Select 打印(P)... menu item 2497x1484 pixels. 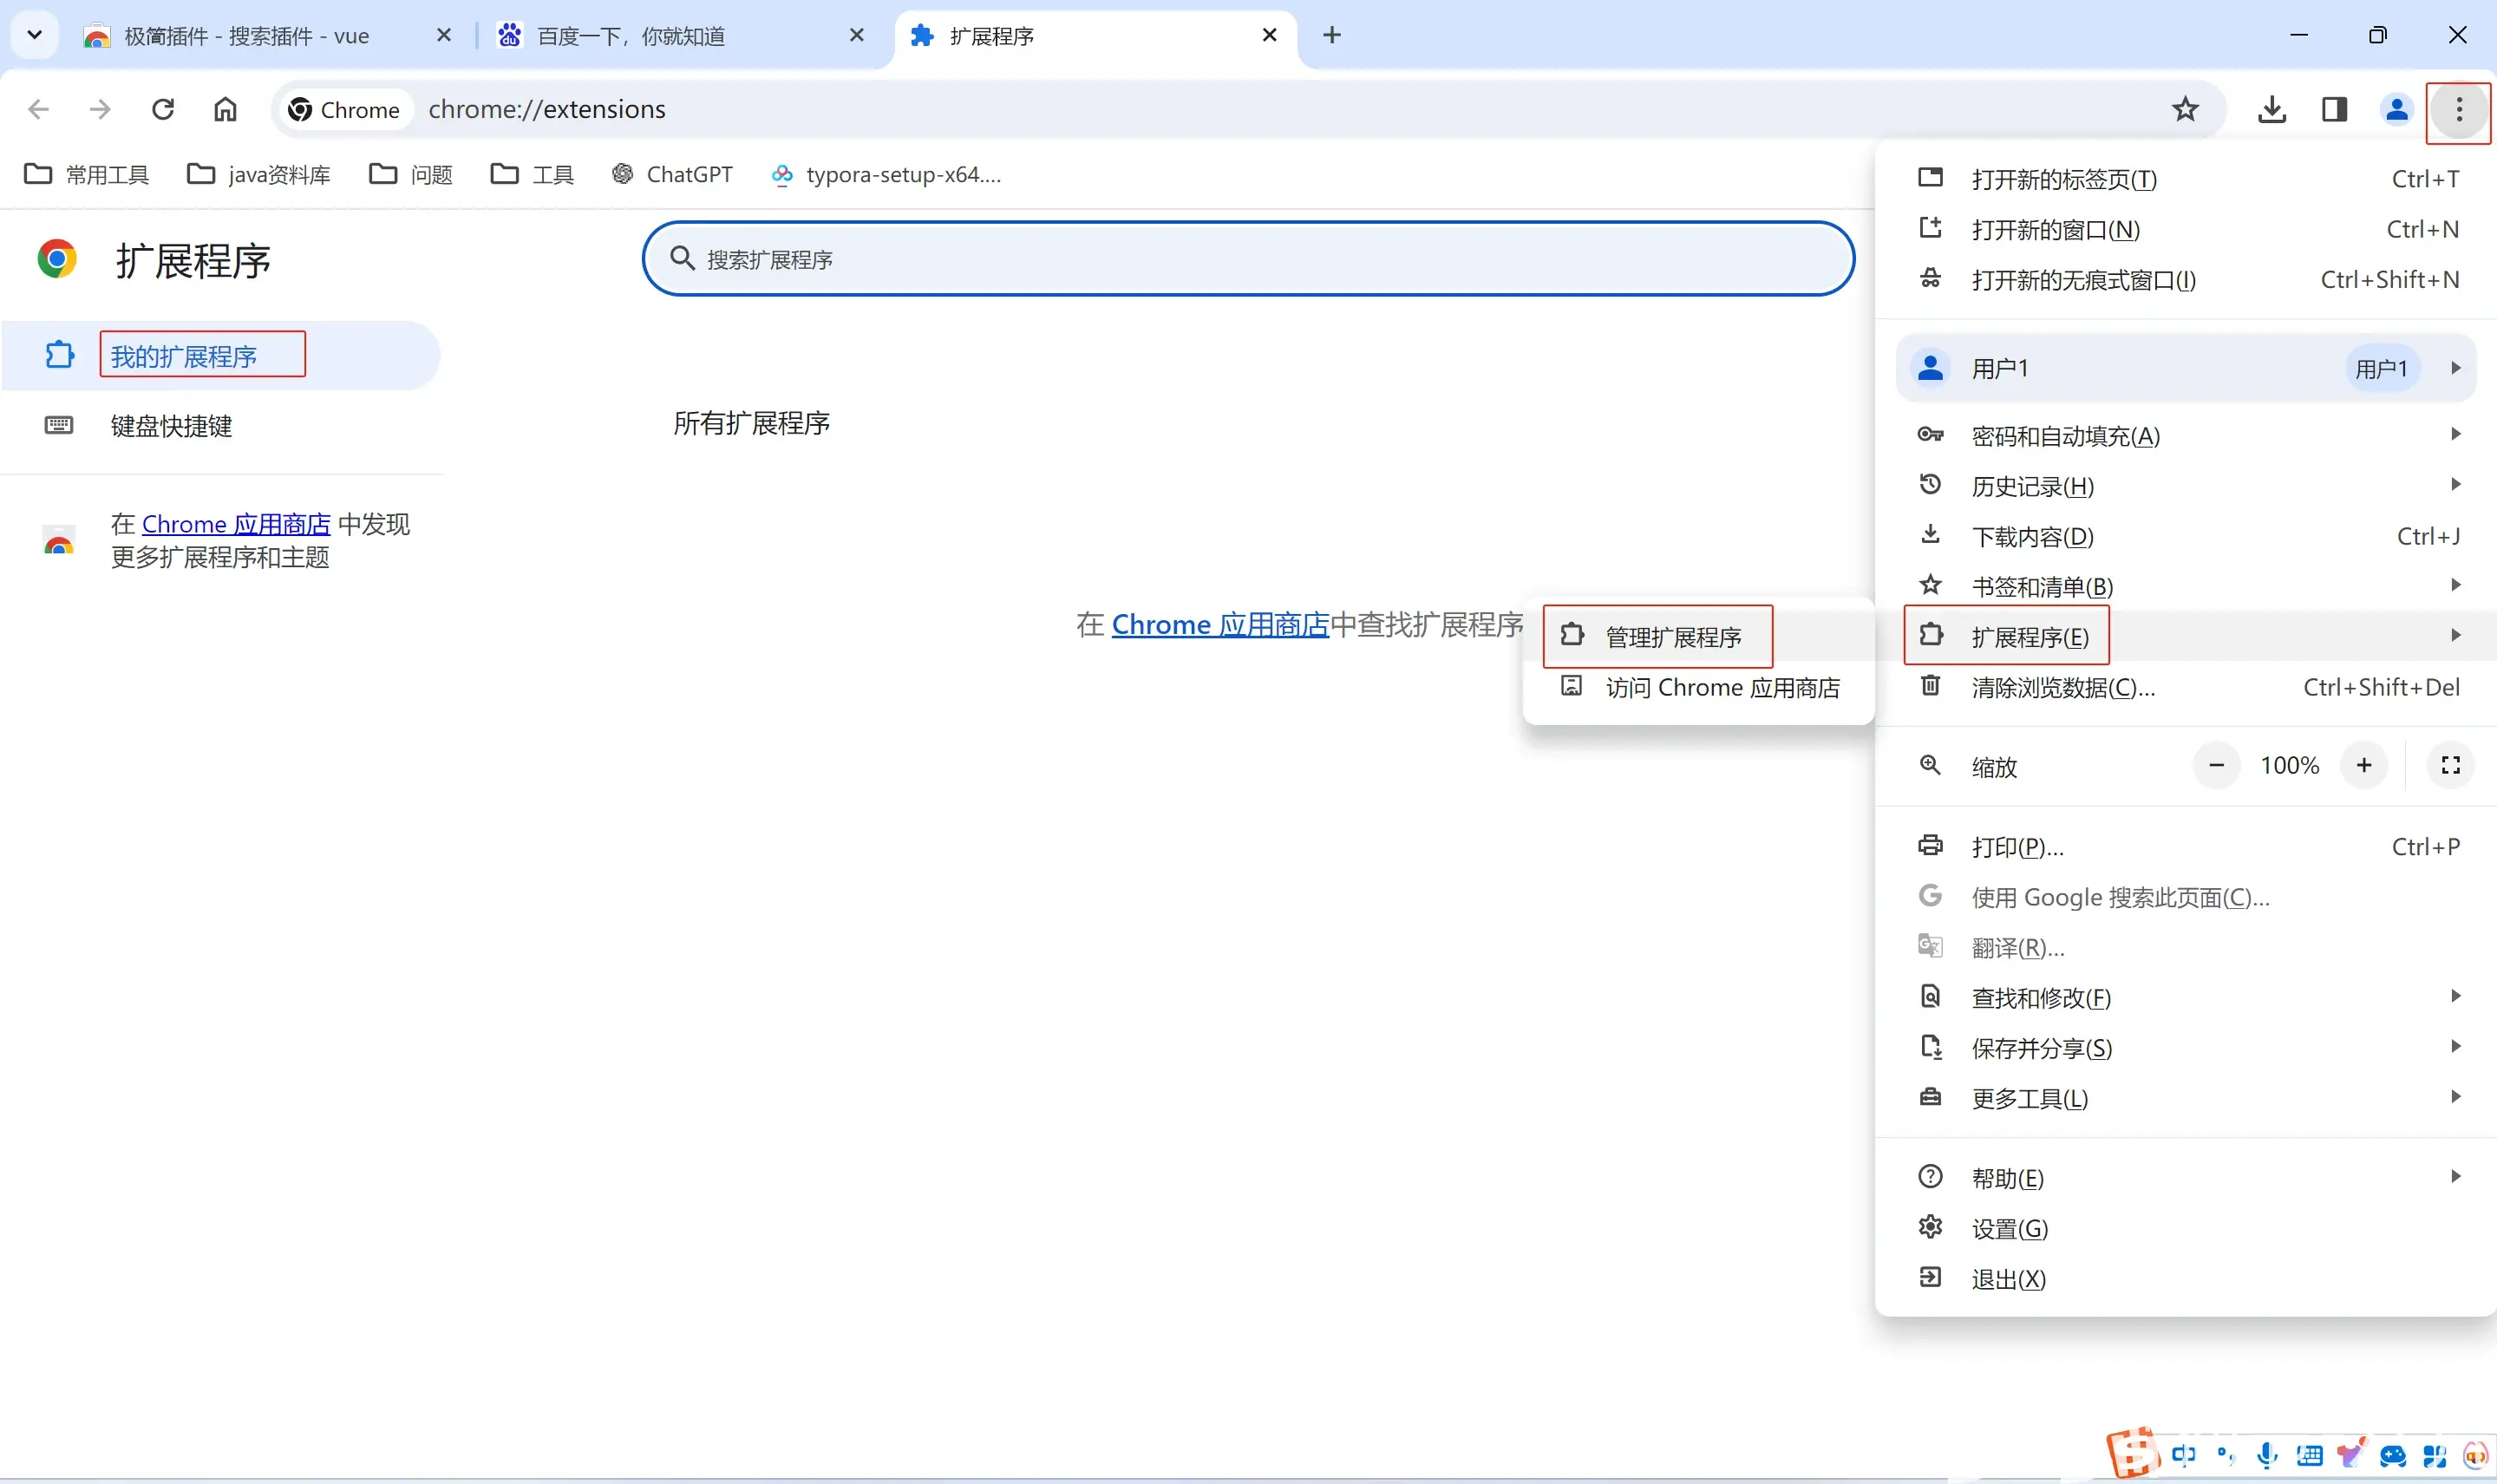[x=2186, y=847]
